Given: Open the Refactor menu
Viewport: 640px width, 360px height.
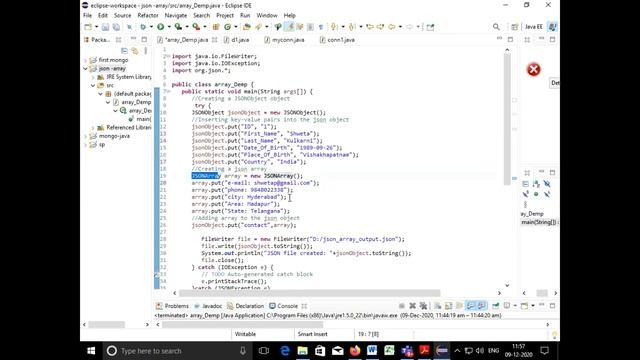Looking at the screenshot, I should [148, 16].
